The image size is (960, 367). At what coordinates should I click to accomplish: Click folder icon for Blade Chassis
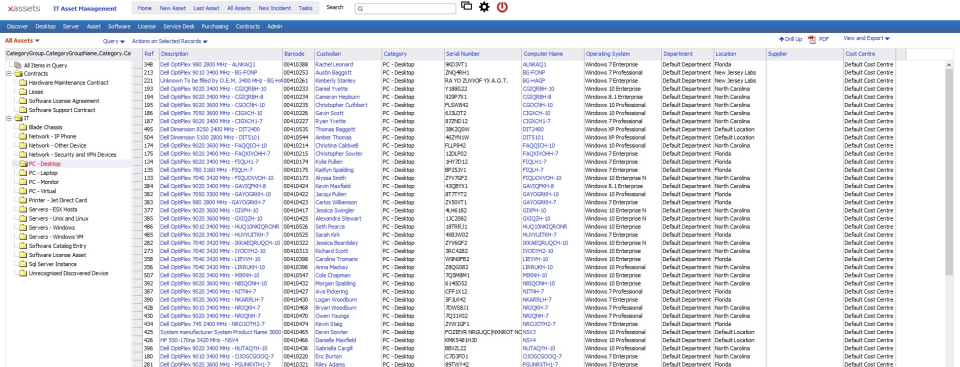tap(23, 127)
